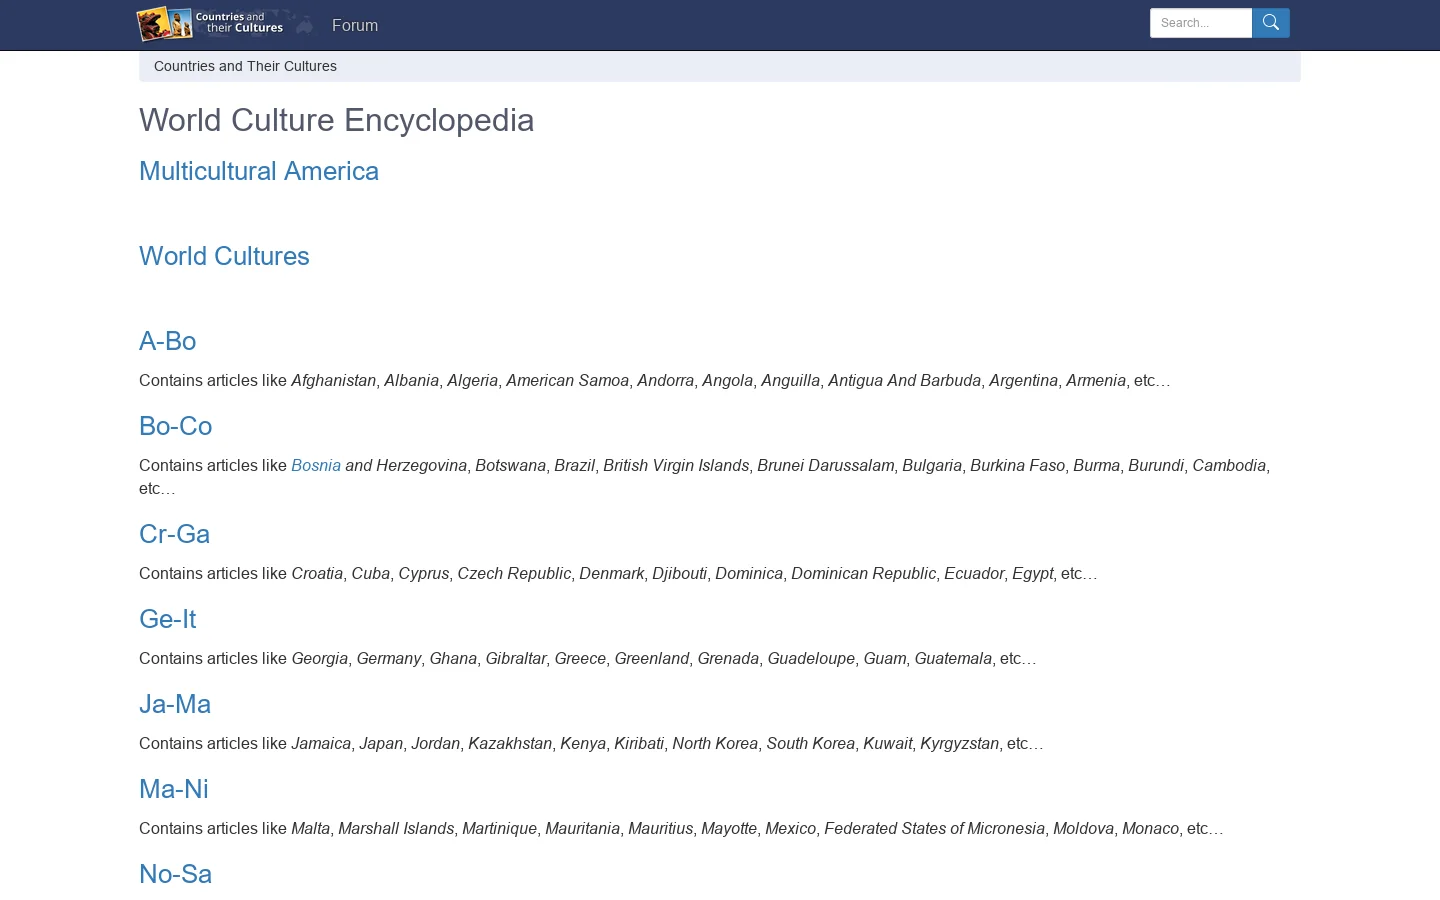Click the word Monaco in Ma-Ni description
The width and height of the screenshot is (1440, 900).
1150,828
